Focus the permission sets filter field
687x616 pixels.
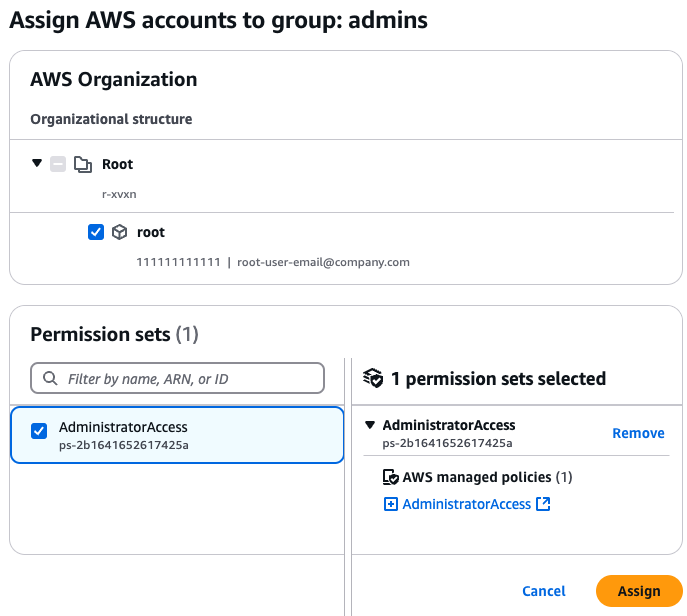pyautogui.click(x=177, y=378)
